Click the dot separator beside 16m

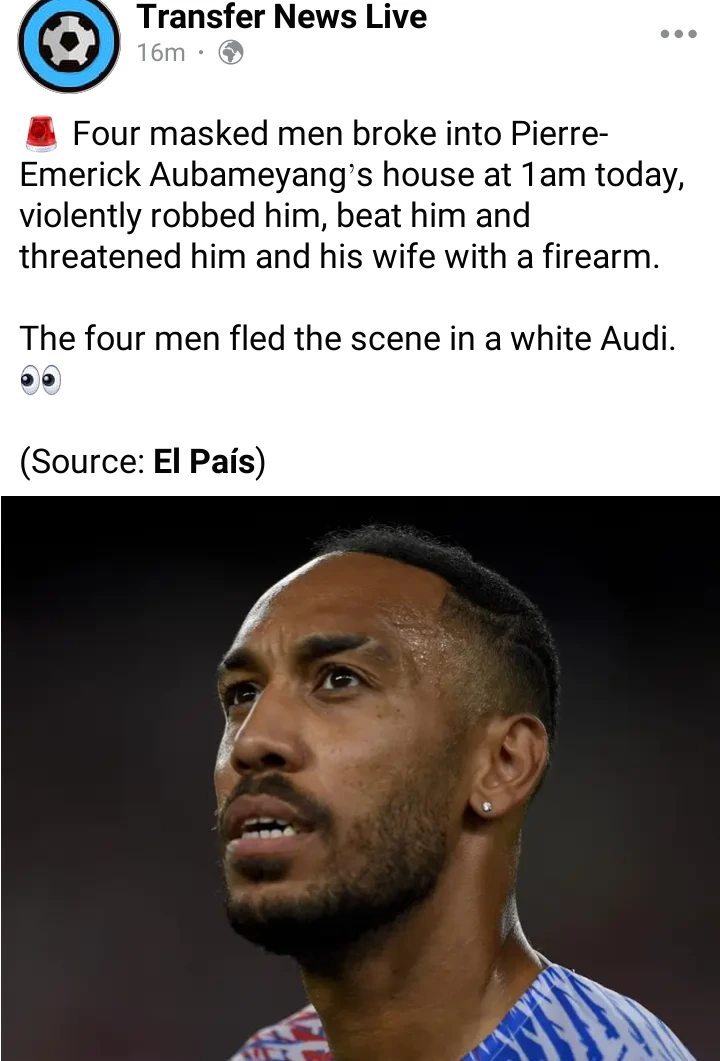pyautogui.click(x=201, y=53)
